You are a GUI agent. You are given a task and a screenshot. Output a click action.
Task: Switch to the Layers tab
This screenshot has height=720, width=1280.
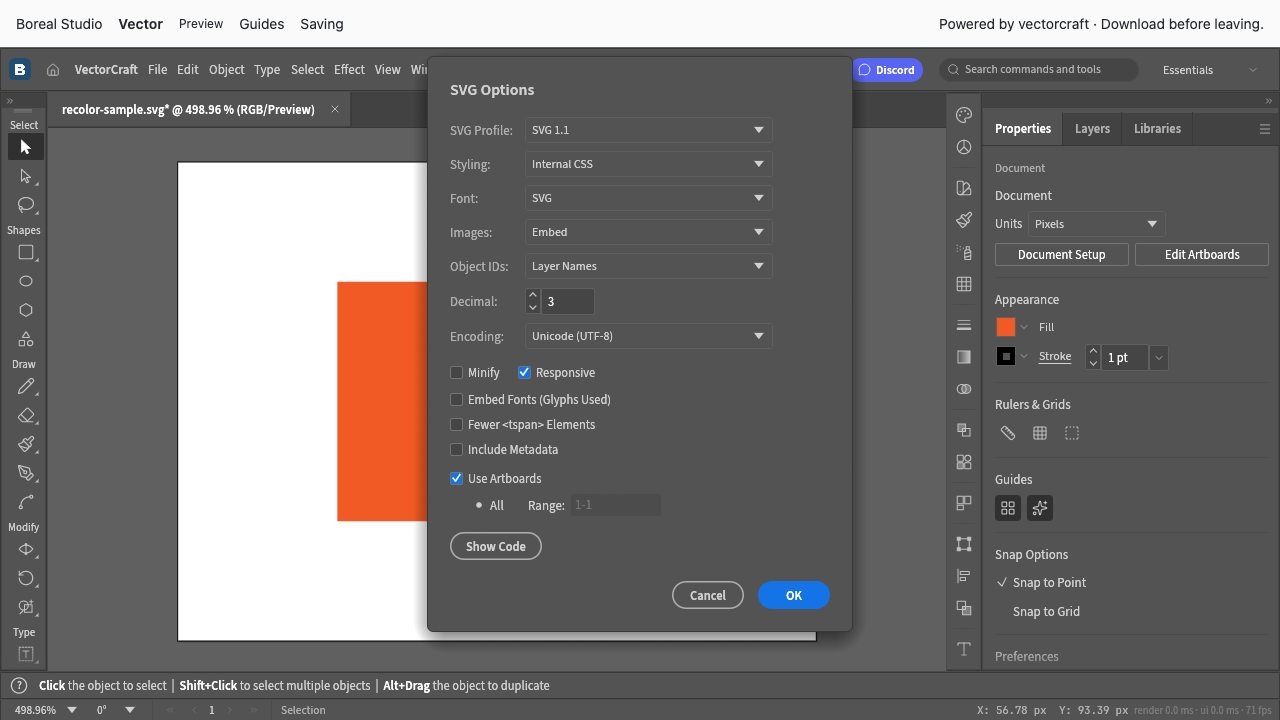point(1092,129)
